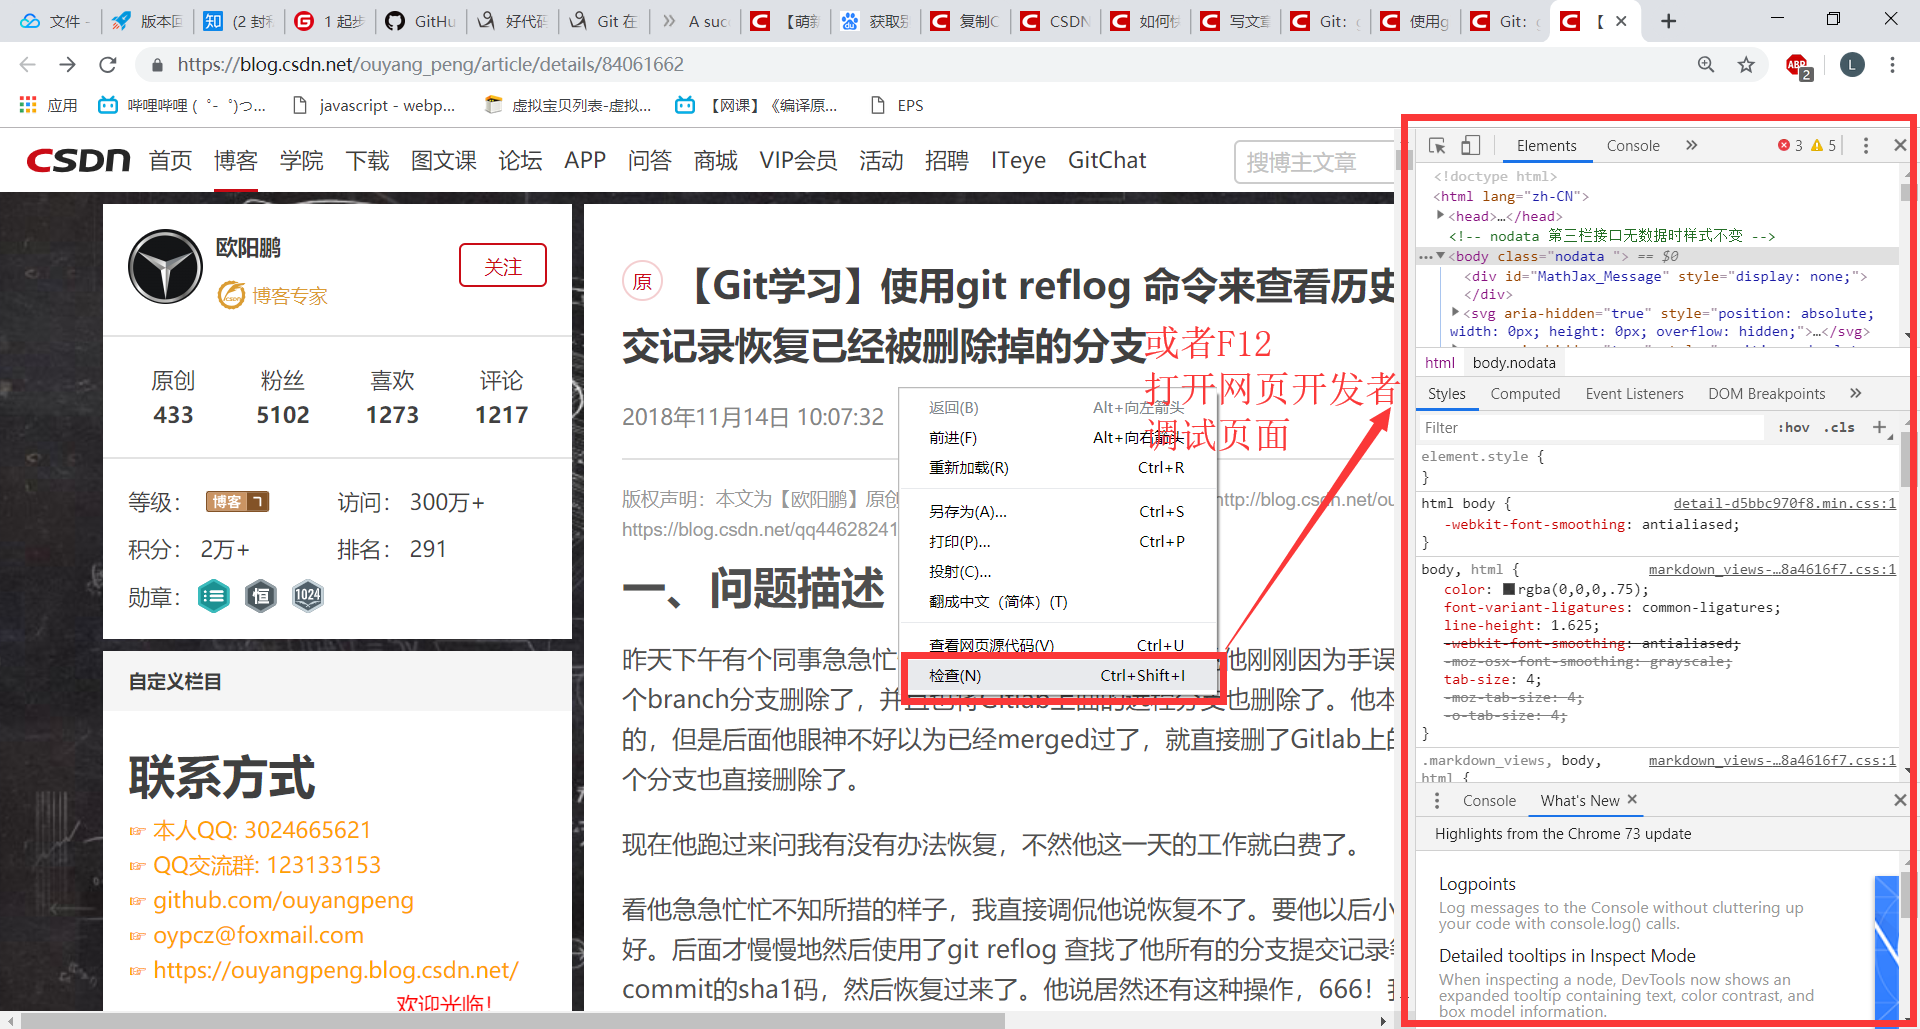1920x1029 pixels.
Task: Bookmark this page with the star icon
Action: (x=1746, y=64)
